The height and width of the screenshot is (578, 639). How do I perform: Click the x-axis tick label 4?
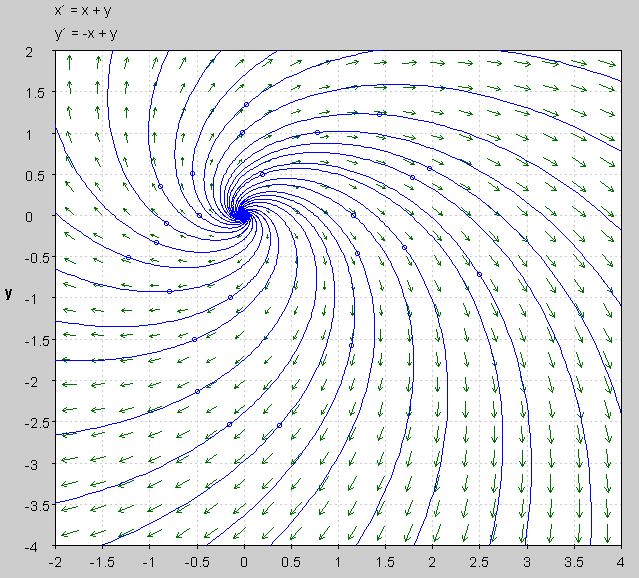tap(621, 563)
